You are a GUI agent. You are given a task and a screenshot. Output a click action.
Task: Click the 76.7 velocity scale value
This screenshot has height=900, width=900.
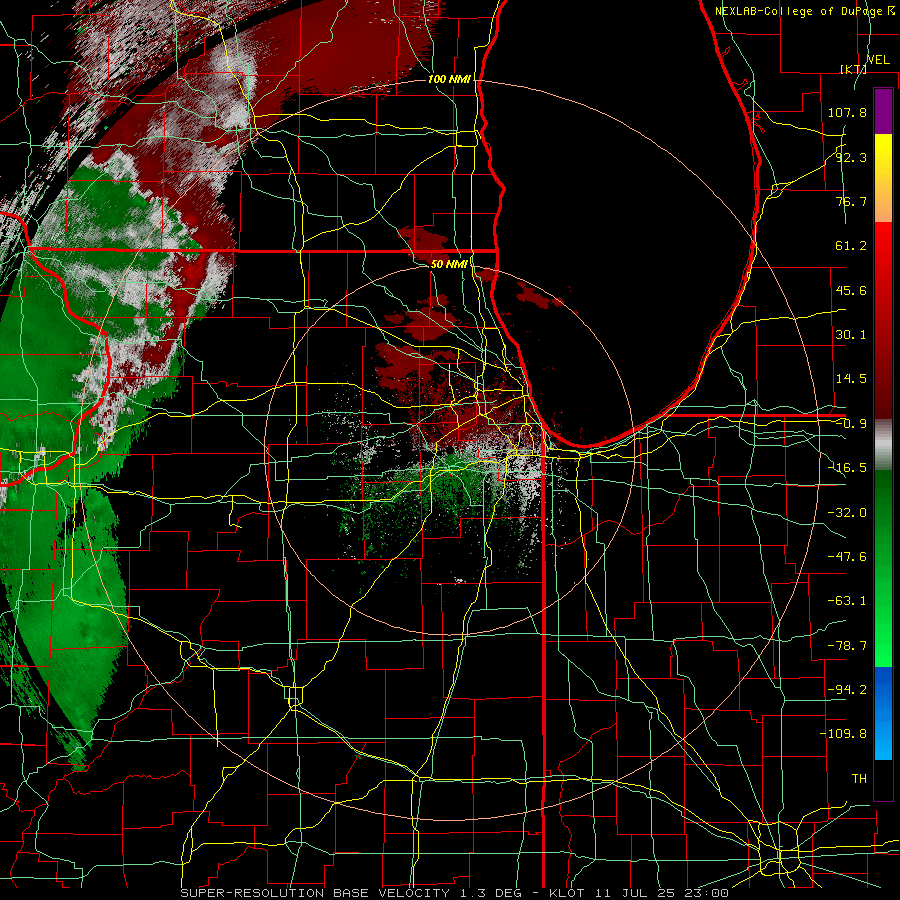pos(851,201)
